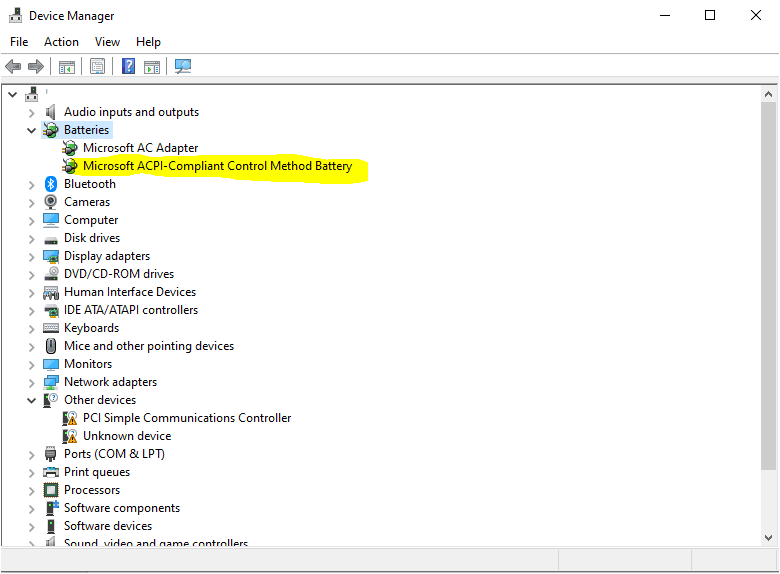Expand Audio inputs and outputs
Viewport: 780px width, 574px height.
[x=31, y=113]
